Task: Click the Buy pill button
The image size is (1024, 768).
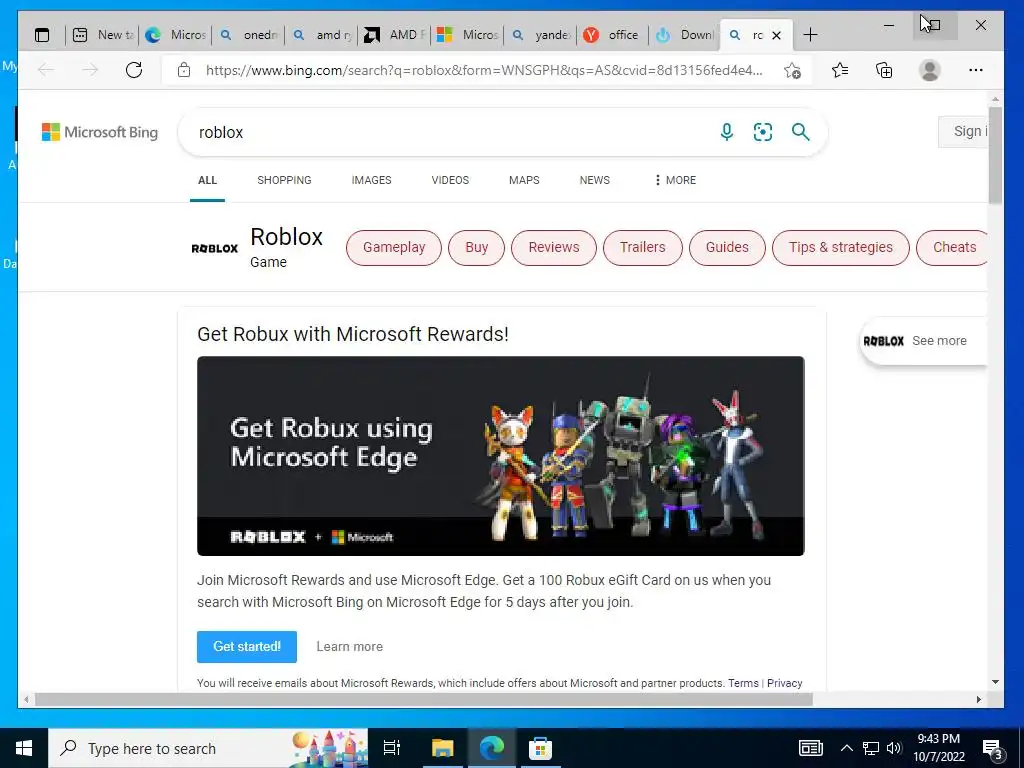Action: coord(476,248)
